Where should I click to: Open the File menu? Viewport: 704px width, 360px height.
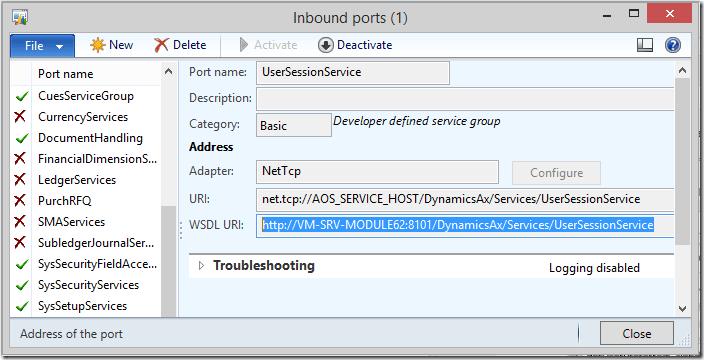(x=43, y=45)
